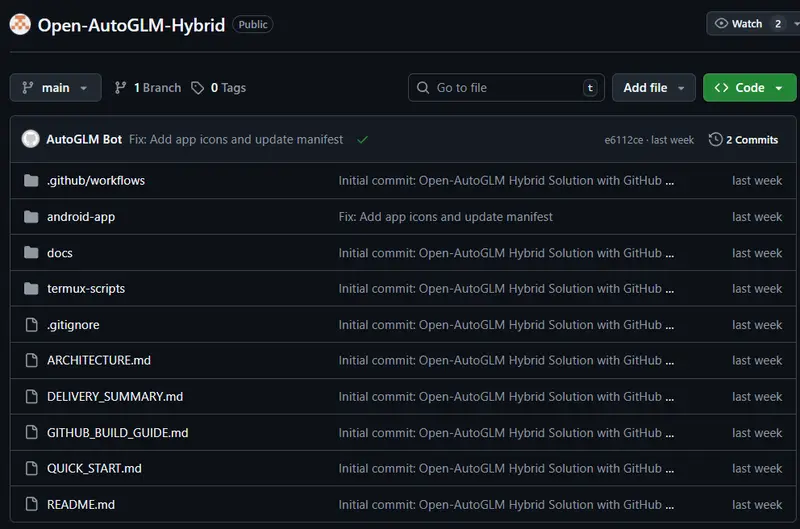Watch the repository
Screen dimensions: 800x529
tap(739, 24)
